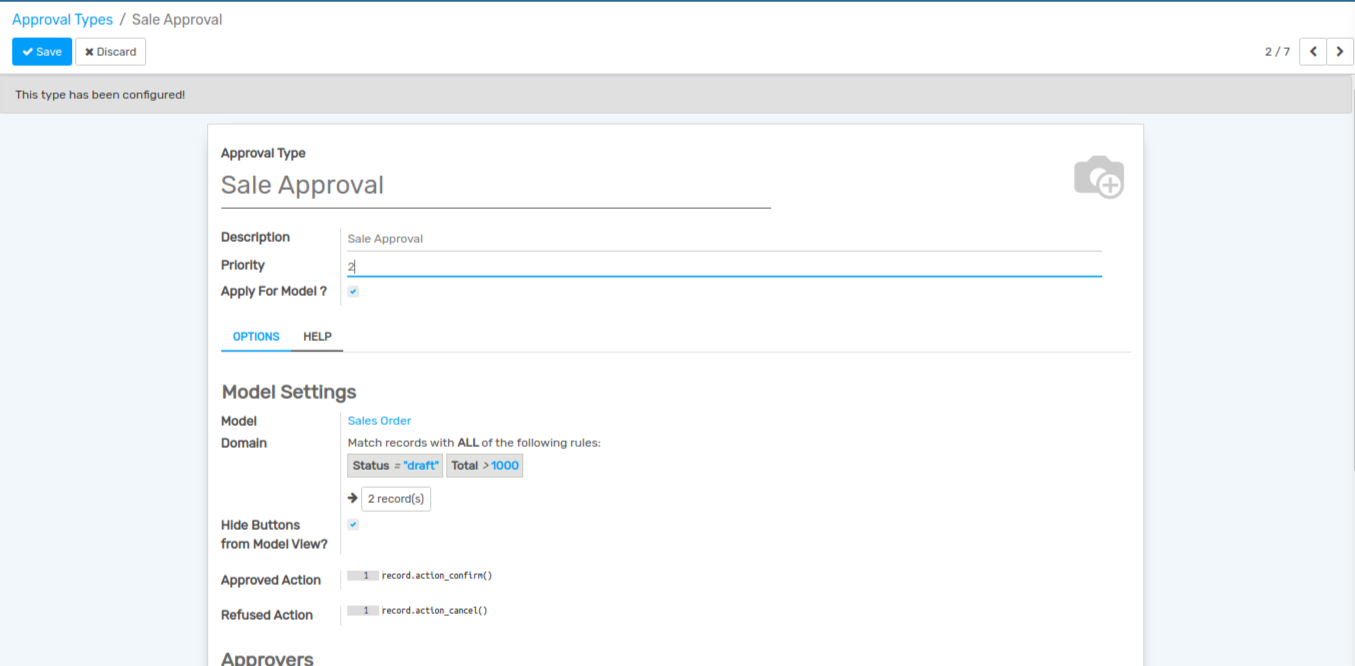Click Save button with checkmark
This screenshot has height=666, width=1355.
(x=42, y=52)
